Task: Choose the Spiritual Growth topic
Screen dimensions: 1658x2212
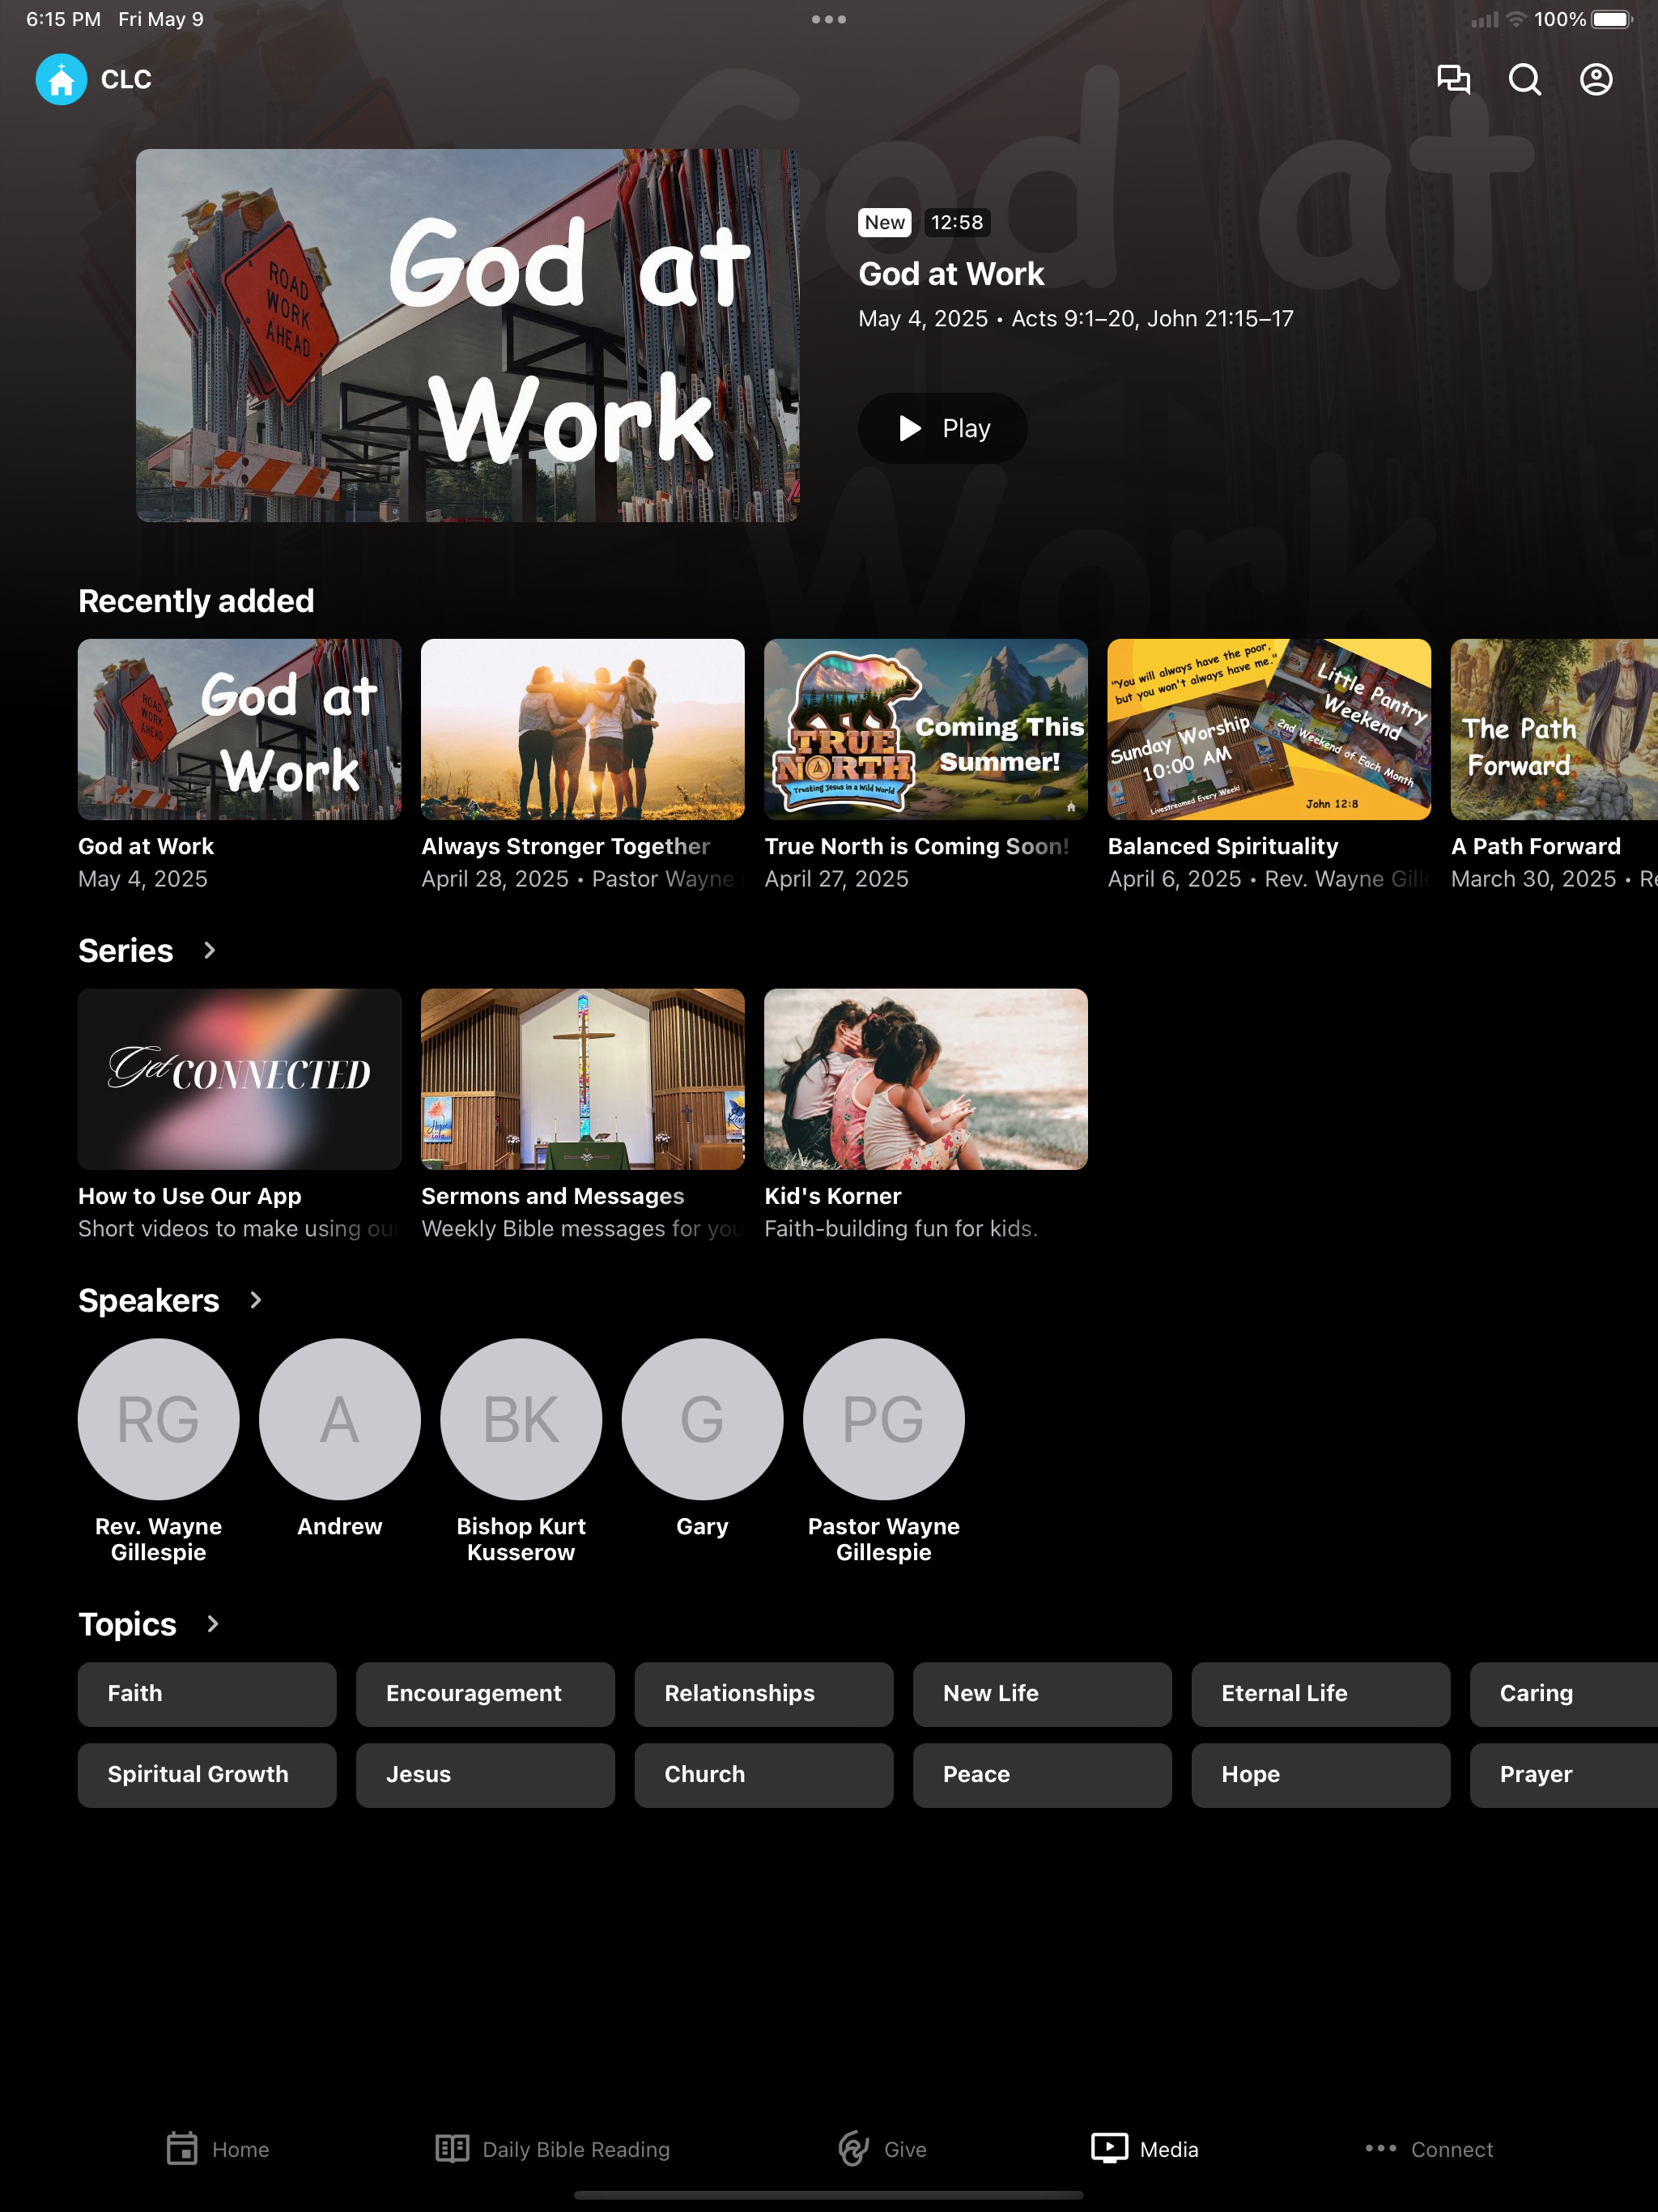Action: 207,1775
